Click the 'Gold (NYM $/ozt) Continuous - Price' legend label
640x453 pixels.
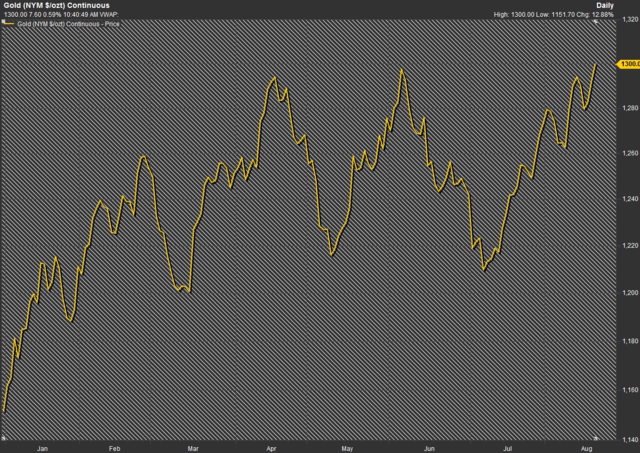tap(68, 24)
